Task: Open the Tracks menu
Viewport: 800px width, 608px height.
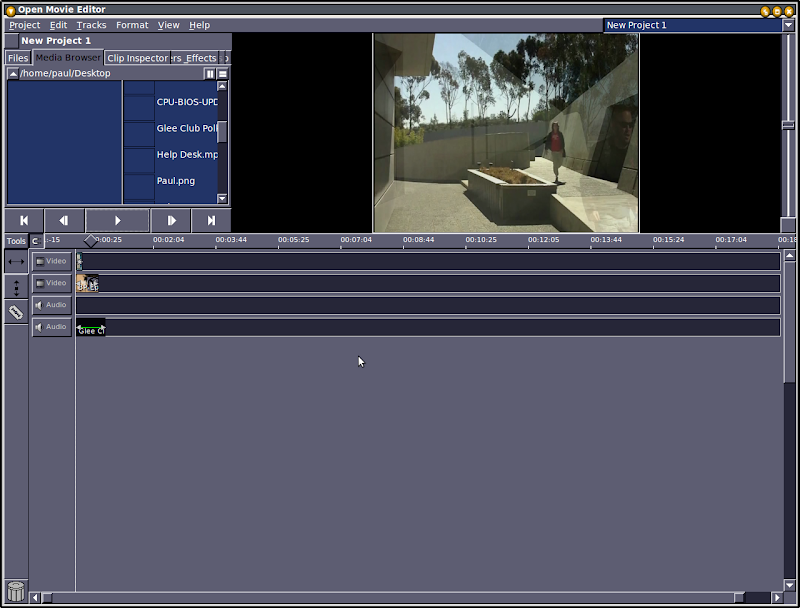Action: [x=91, y=25]
